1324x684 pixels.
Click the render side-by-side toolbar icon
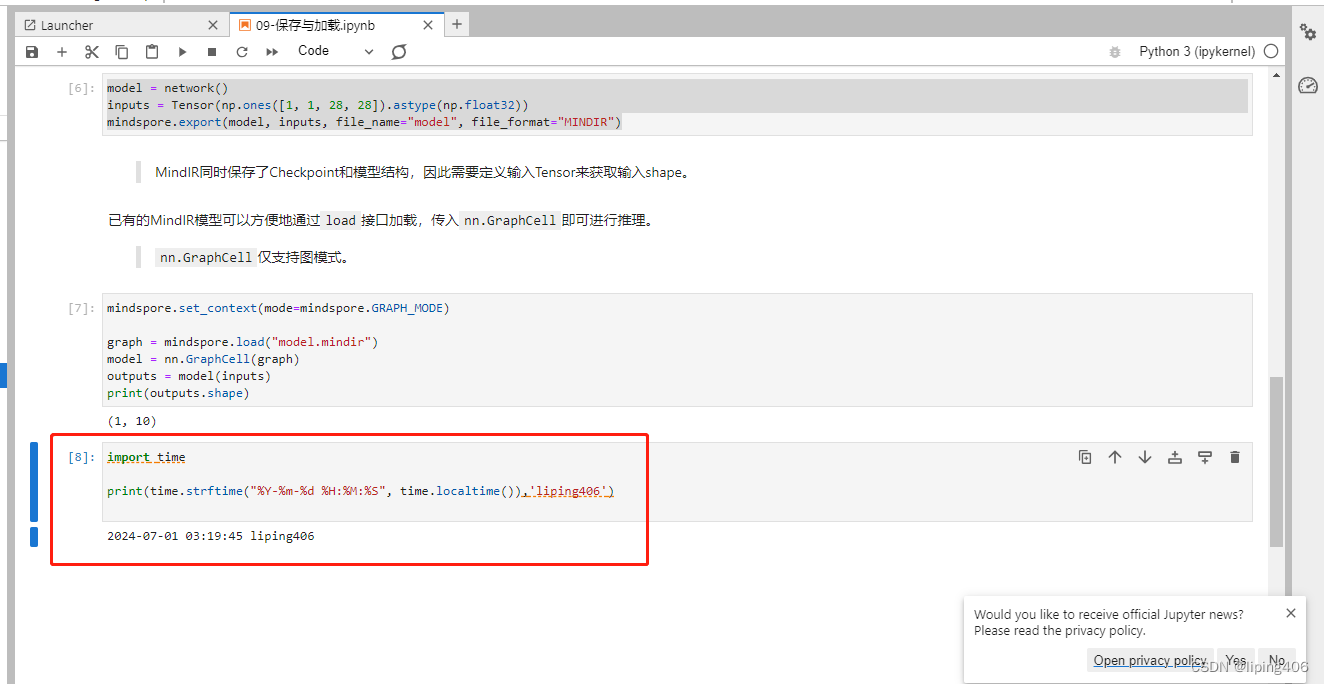pos(399,52)
